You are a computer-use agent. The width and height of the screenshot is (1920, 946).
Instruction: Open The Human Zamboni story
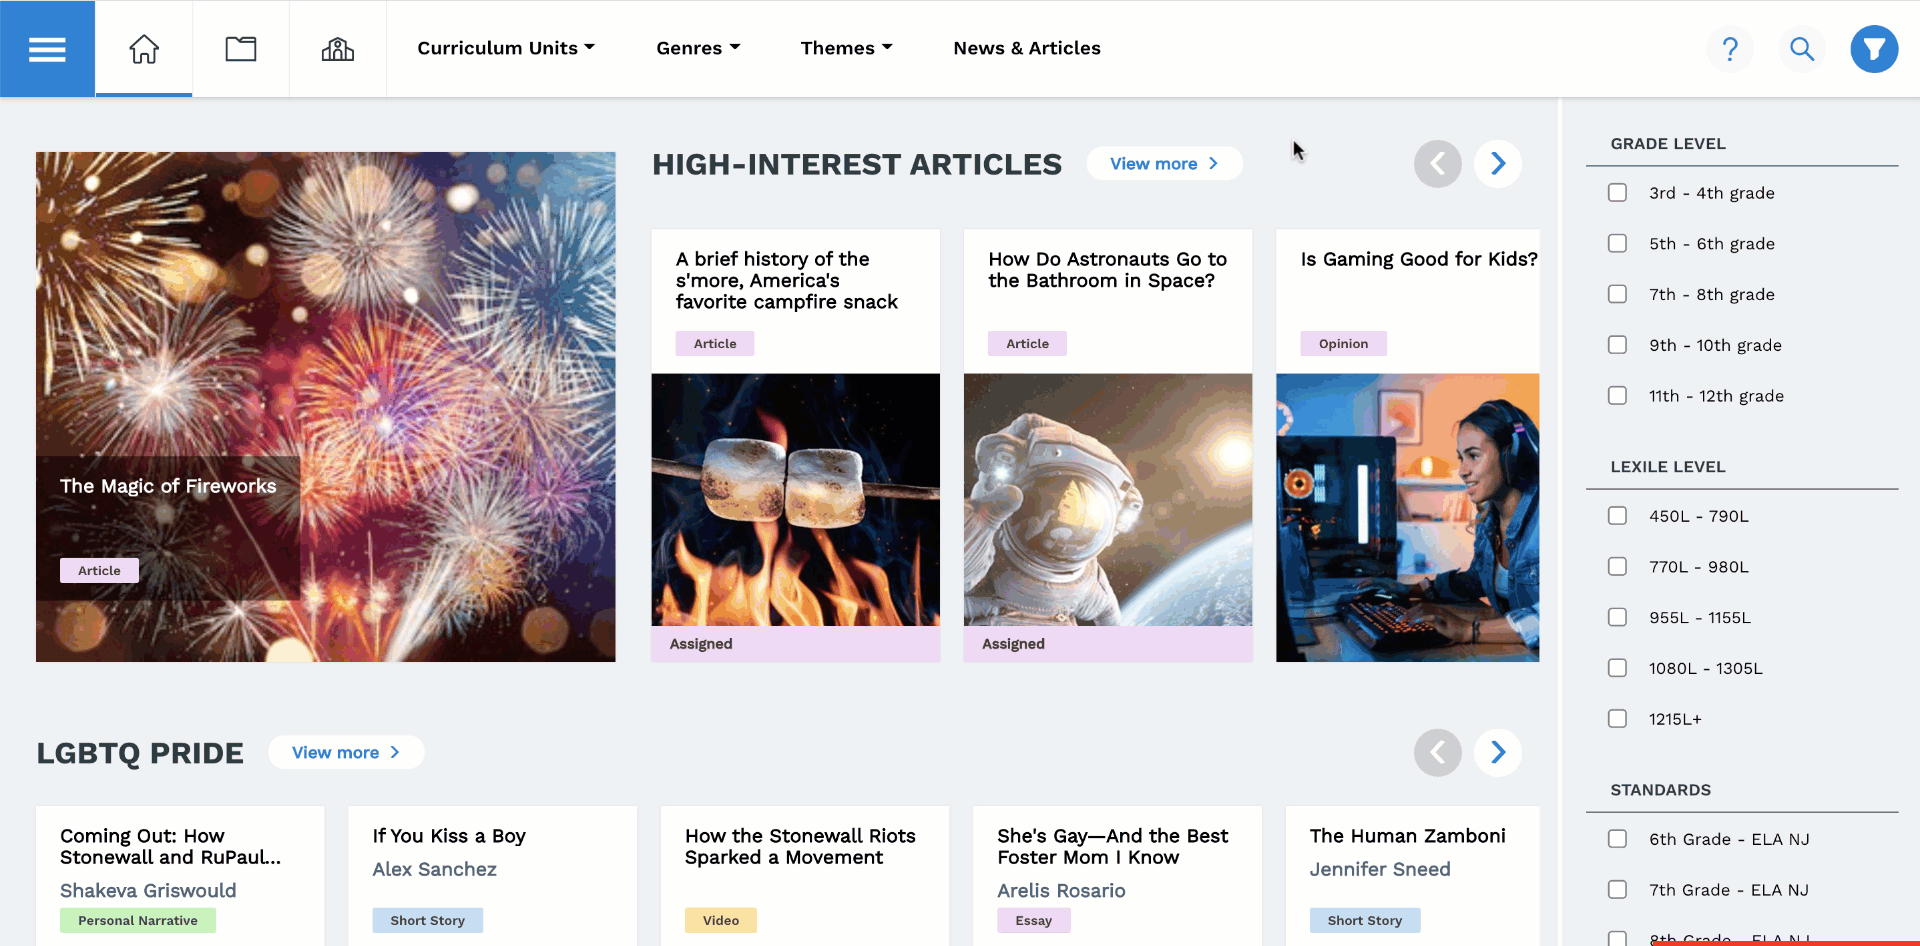point(1408,836)
